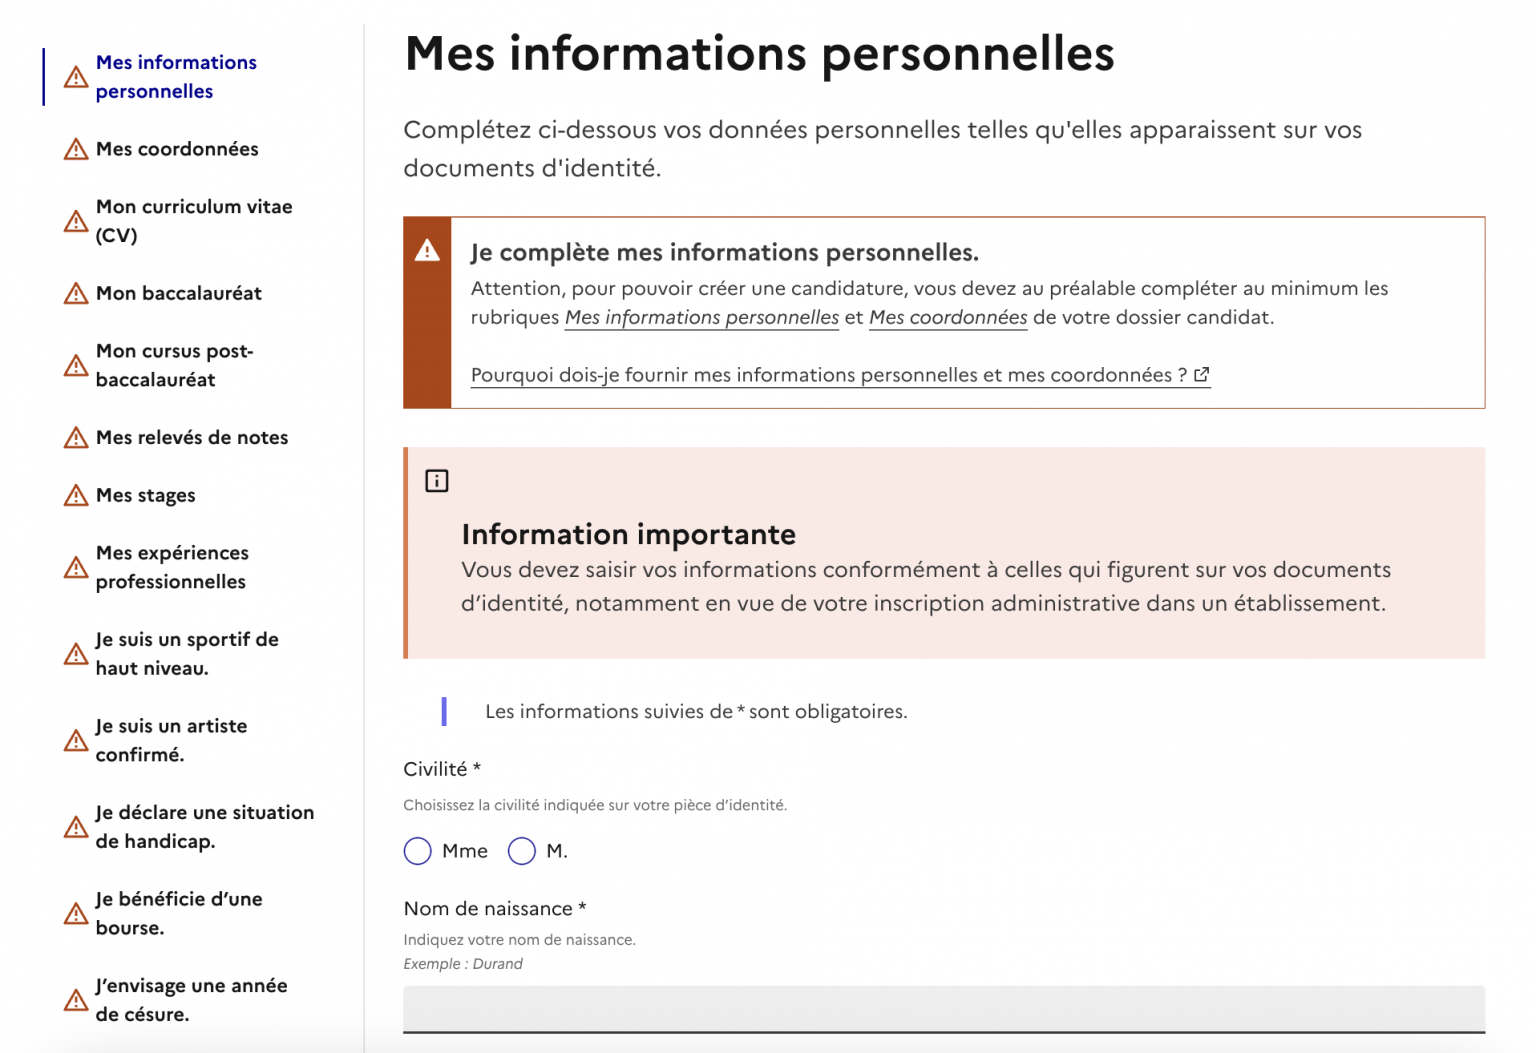Open the Je déclare une situation de handicap section
The image size is (1536, 1053).
(204, 827)
